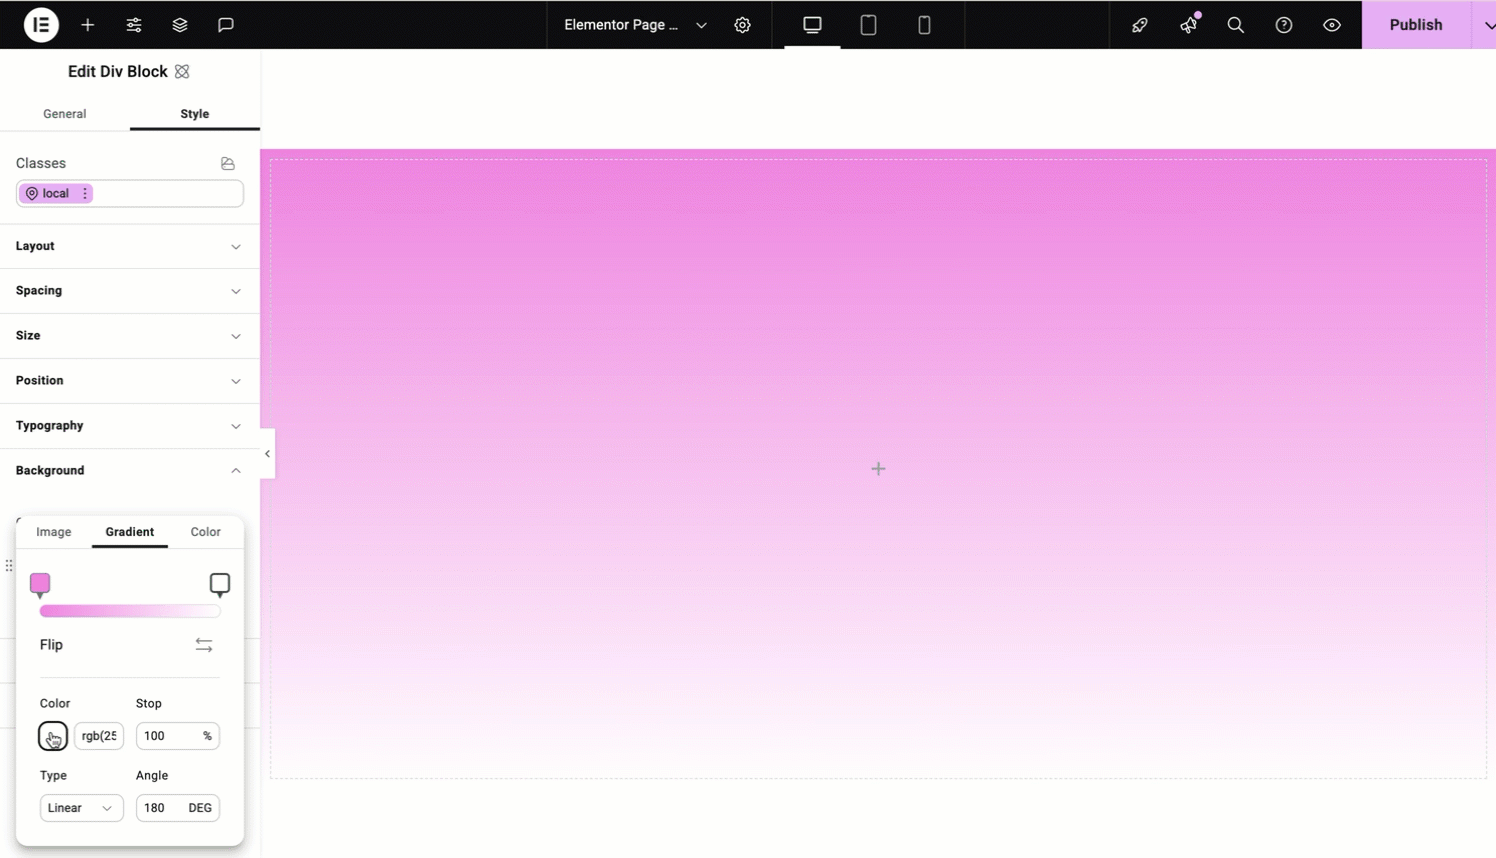The width and height of the screenshot is (1496, 858).
Task: Open the notes comment icon
Action: coord(226,25)
